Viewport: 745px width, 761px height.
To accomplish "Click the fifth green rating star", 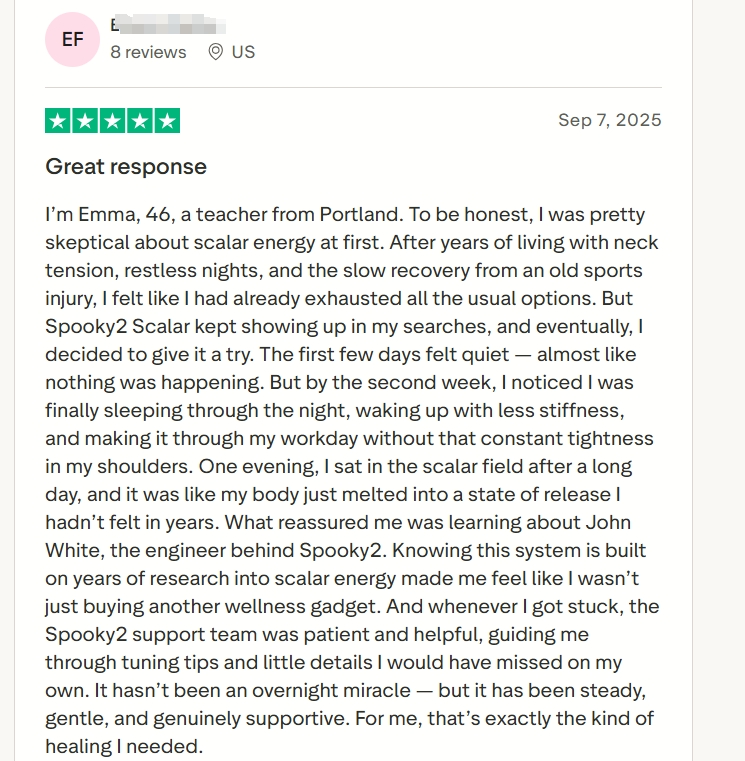I will tap(166, 121).
